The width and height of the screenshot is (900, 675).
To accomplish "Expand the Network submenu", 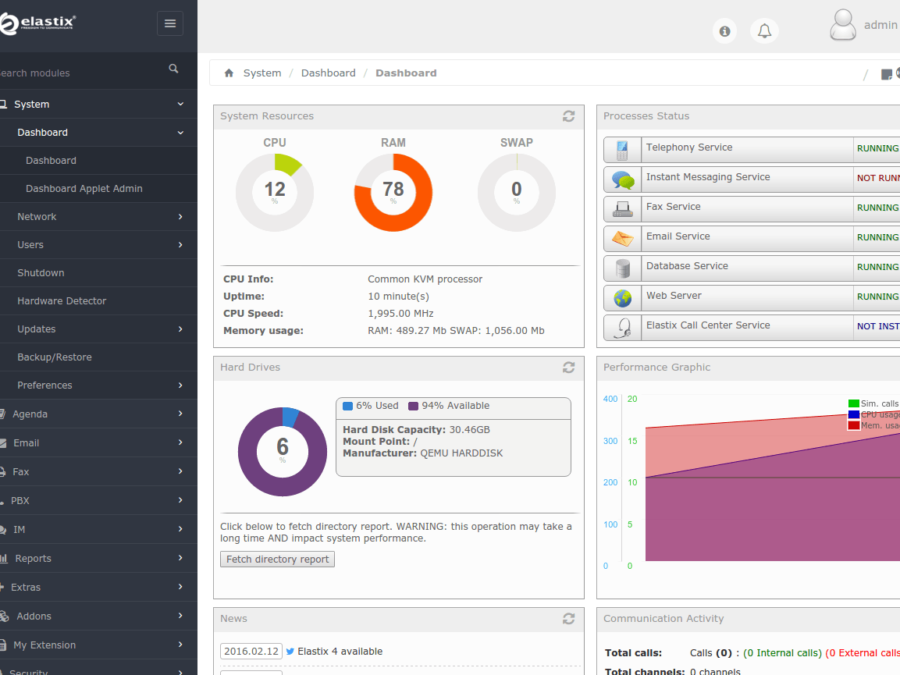I will coord(98,217).
